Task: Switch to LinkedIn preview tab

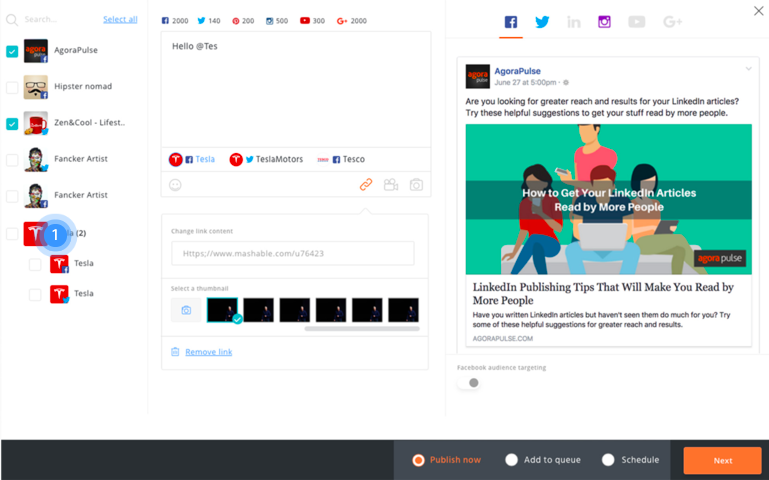Action: click(x=573, y=22)
